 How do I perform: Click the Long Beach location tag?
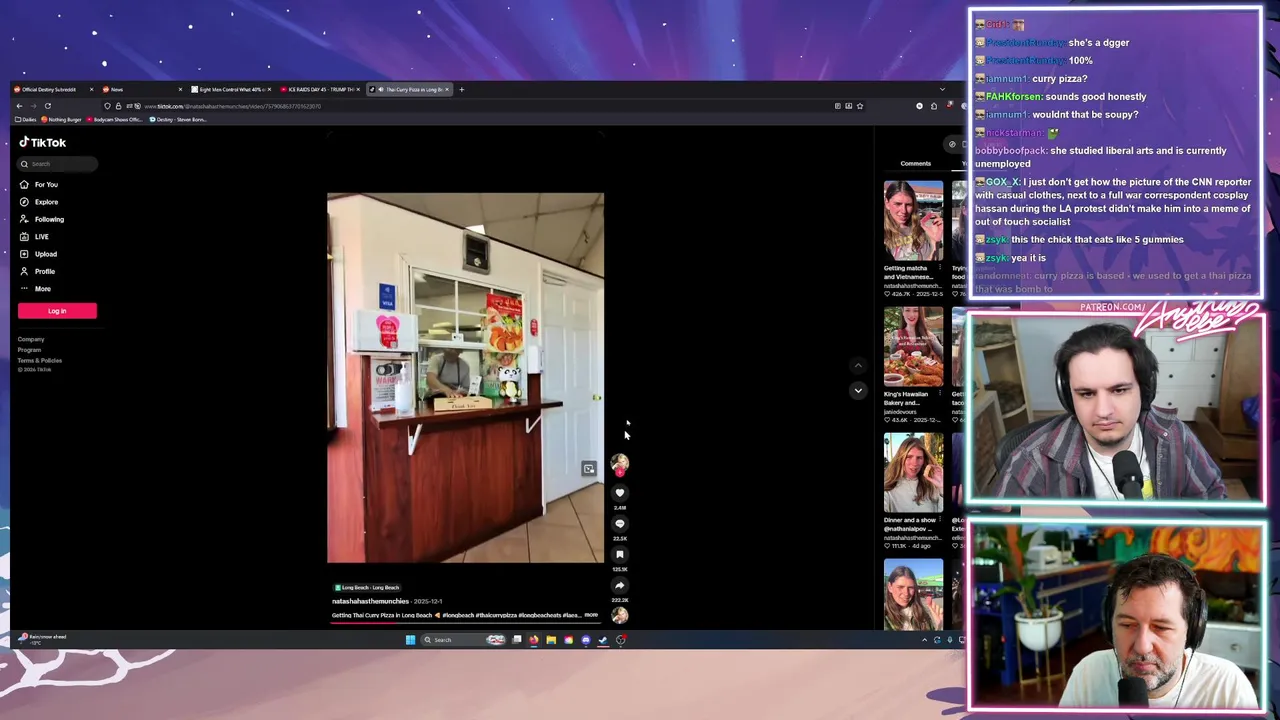tap(367, 588)
